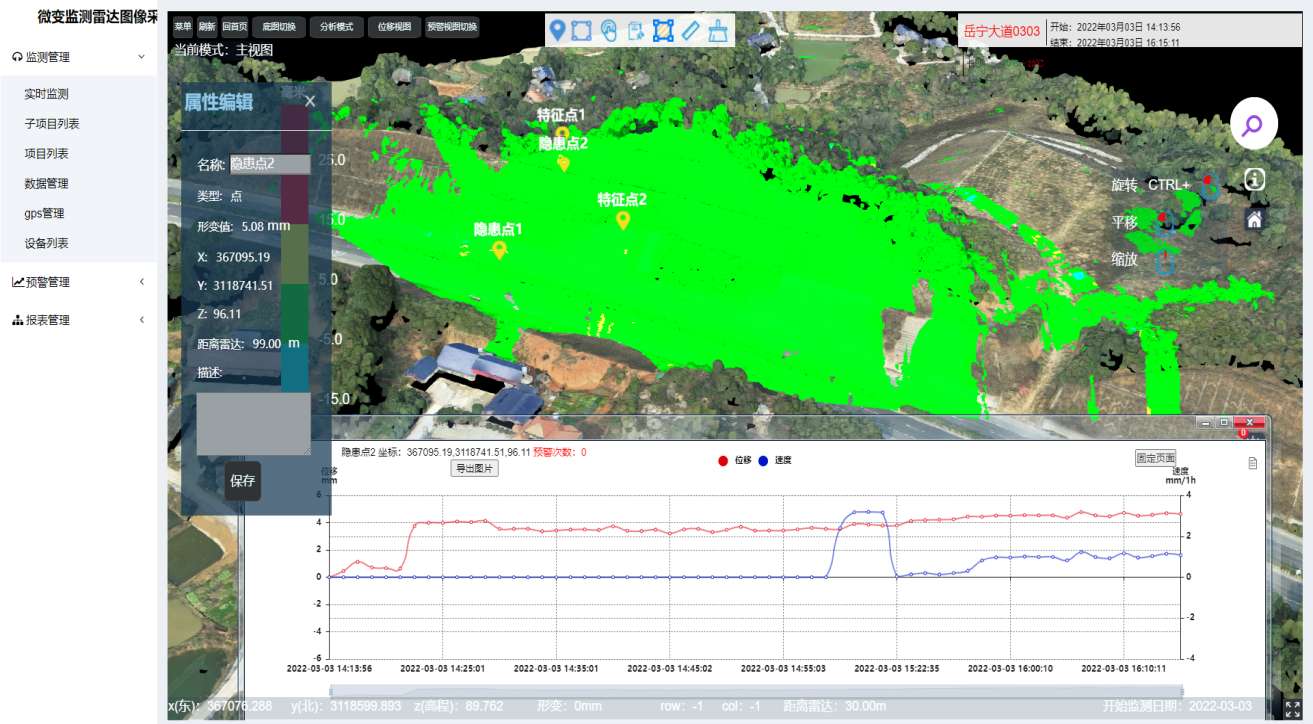Open 数据管理 sidebar item

(47, 184)
